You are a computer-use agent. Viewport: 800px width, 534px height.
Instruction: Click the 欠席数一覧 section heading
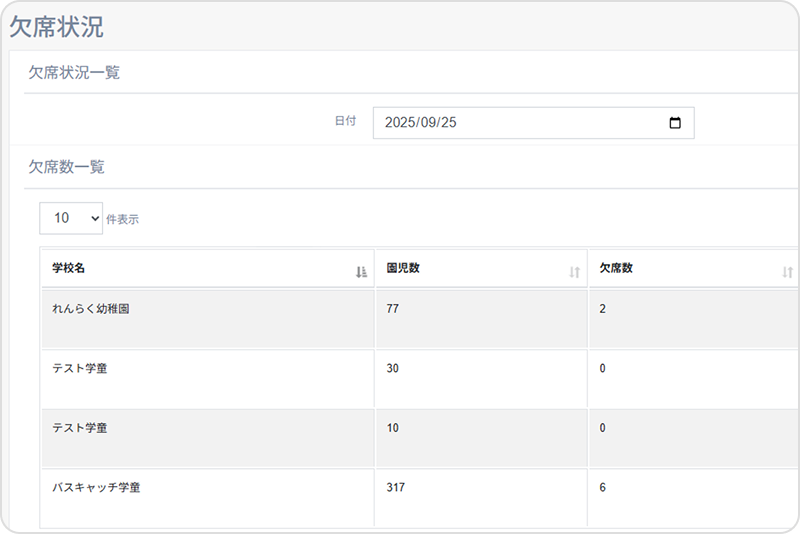(x=66, y=166)
